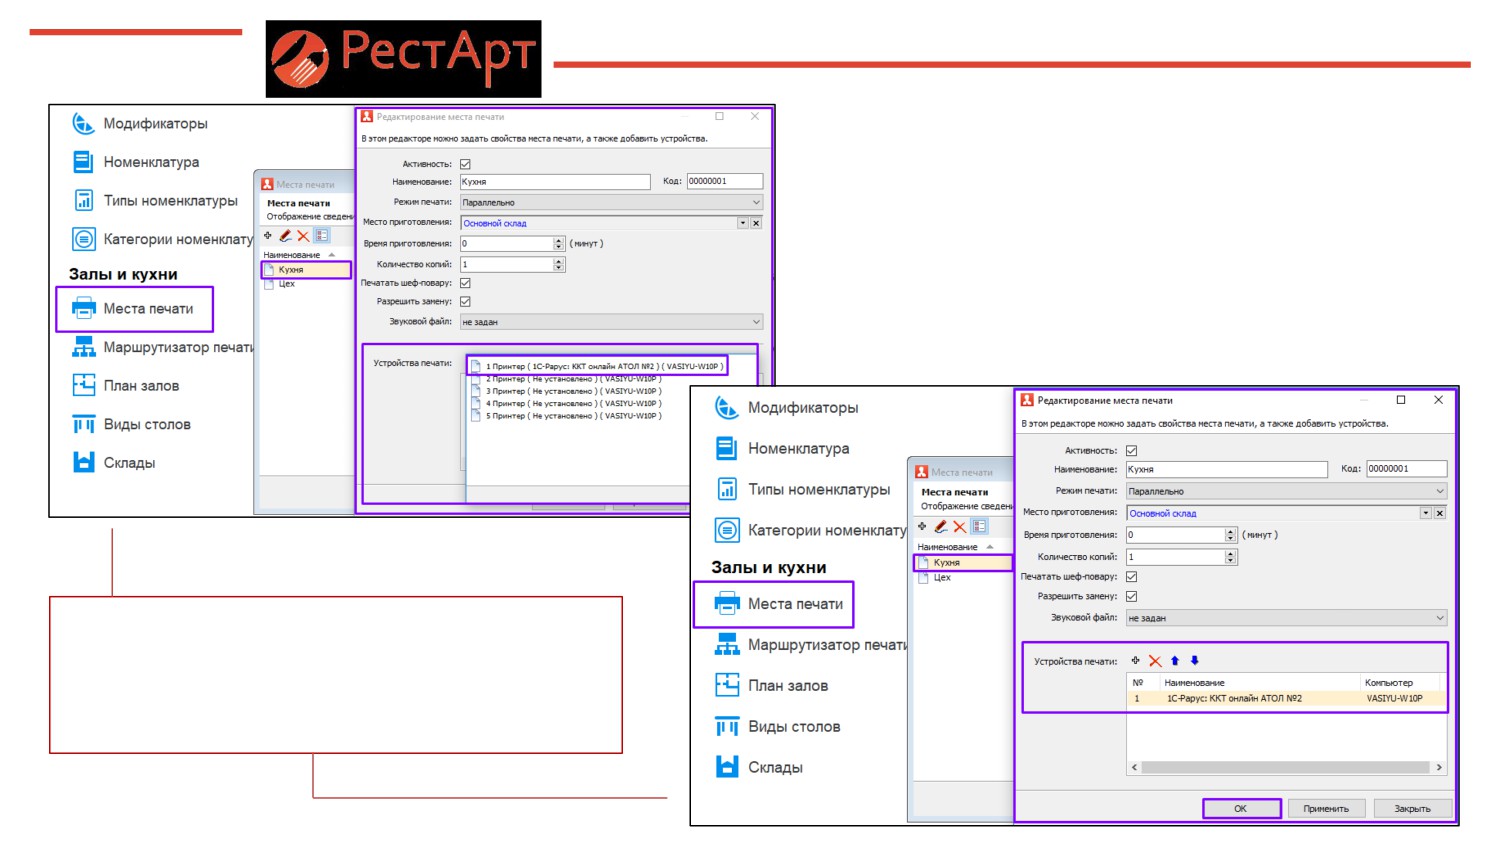Choose 3 Принтер Не установлено entry
1500x843 pixels.
tap(567, 391)
